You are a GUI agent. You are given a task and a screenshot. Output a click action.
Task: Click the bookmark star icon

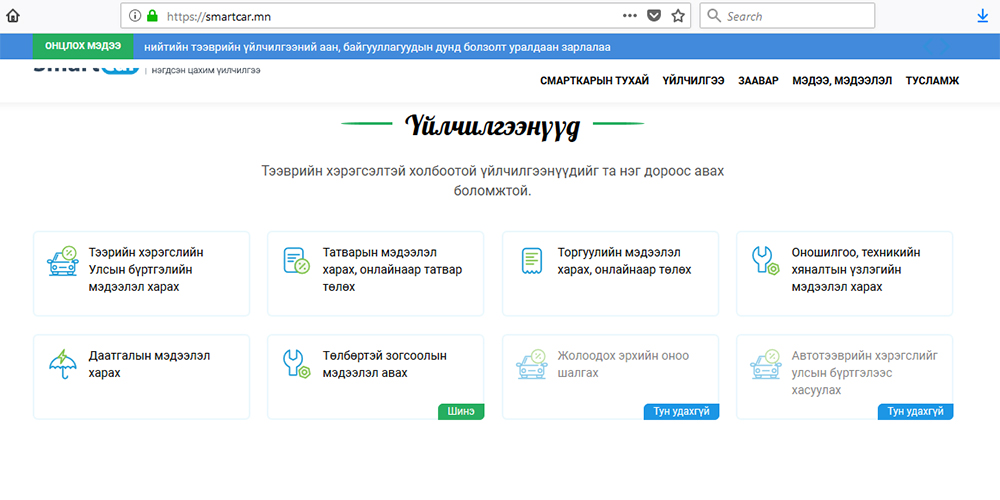[678, 16]
